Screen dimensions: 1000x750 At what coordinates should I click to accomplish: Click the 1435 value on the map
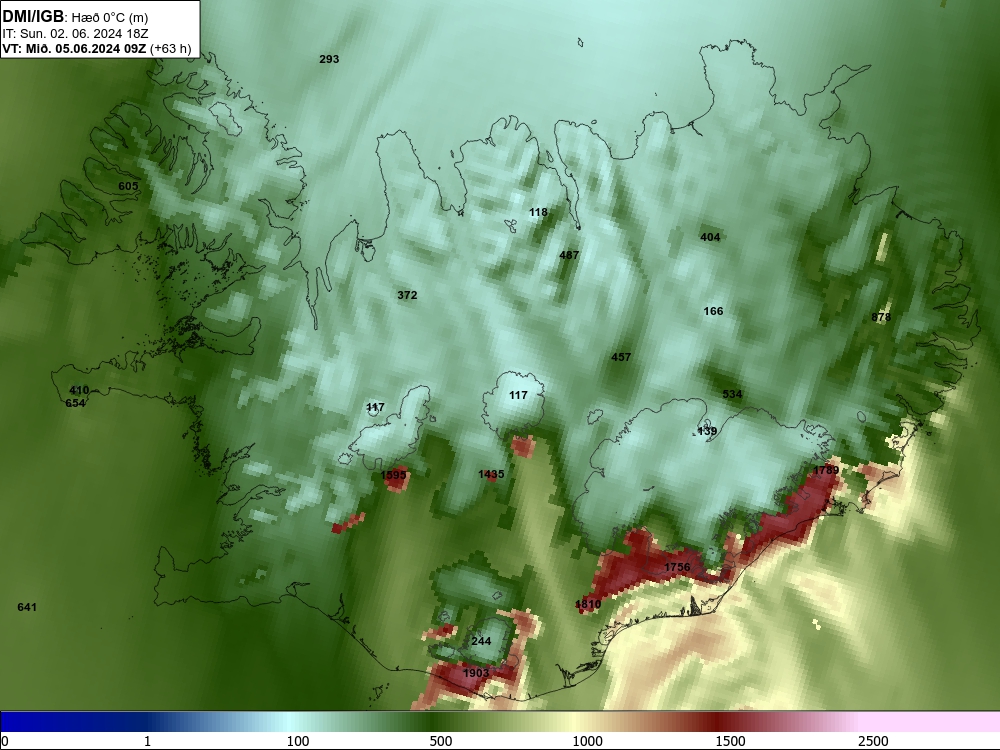pyautogui.click(x=491, y=474)
